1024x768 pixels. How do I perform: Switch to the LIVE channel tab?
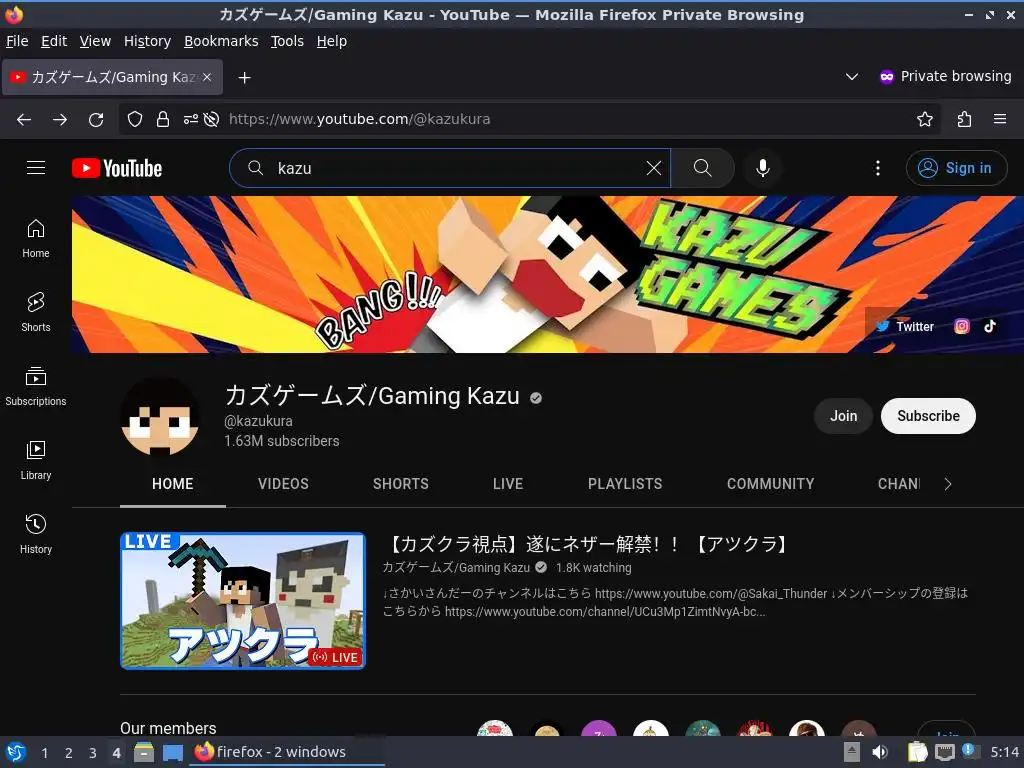508,484
